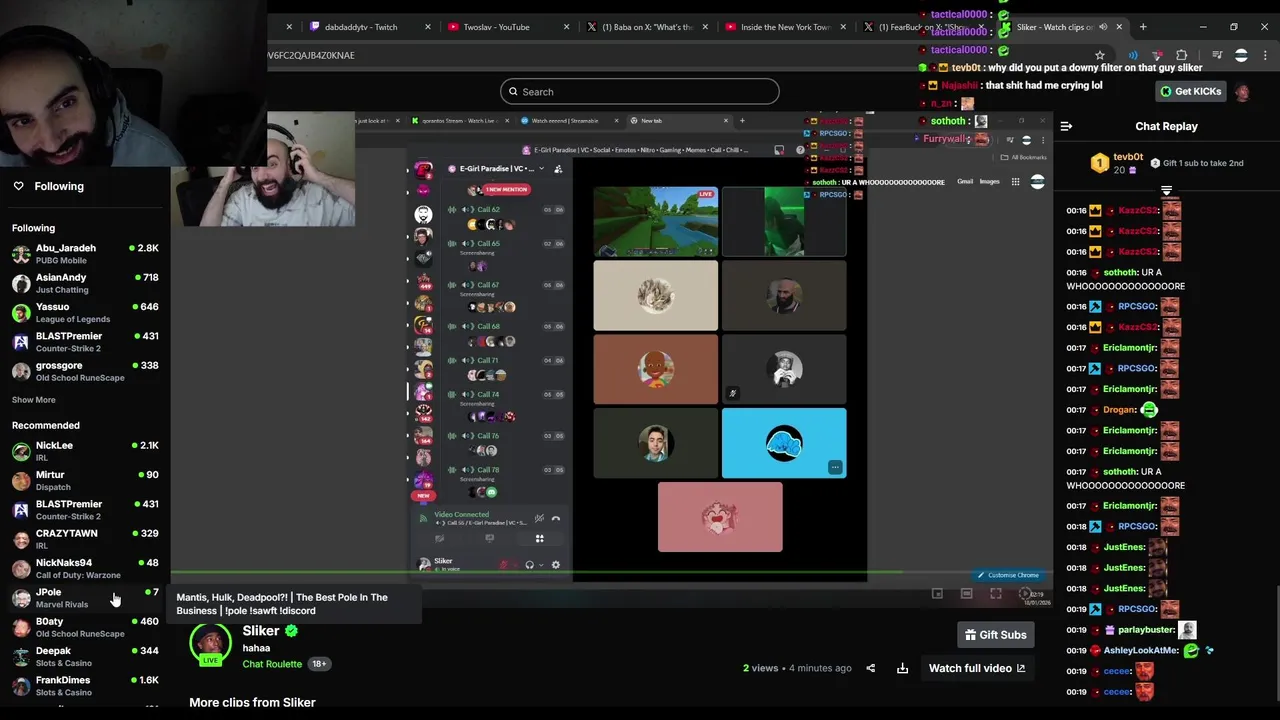
Task: Close the dabdaddytv Twitch tab
Action: [x=428, y=27]
